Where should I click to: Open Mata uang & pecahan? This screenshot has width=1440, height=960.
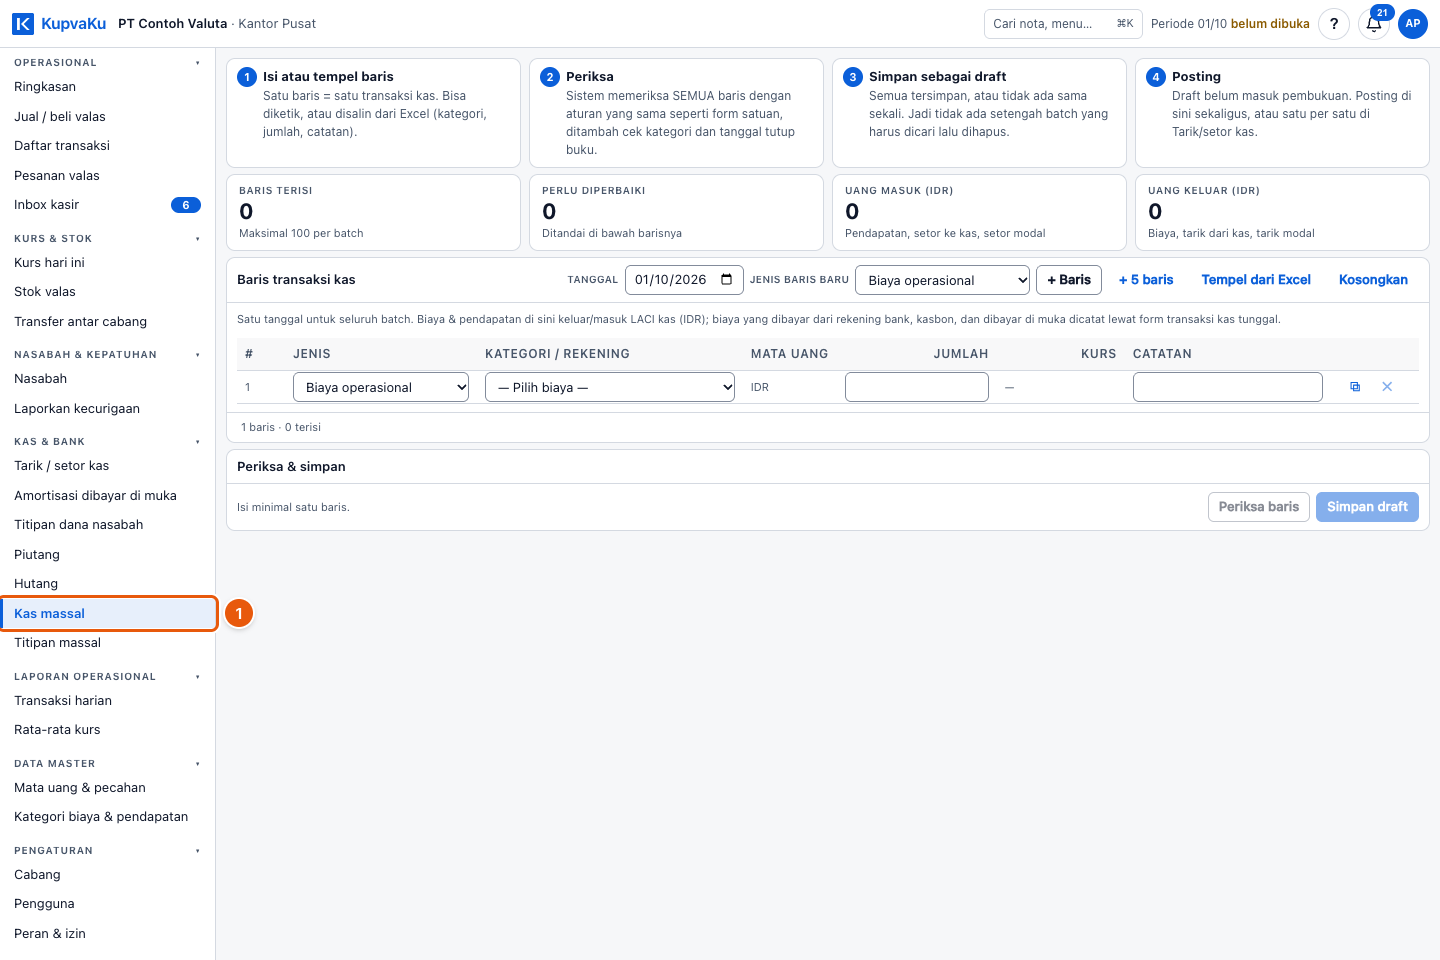coord(108,787)
